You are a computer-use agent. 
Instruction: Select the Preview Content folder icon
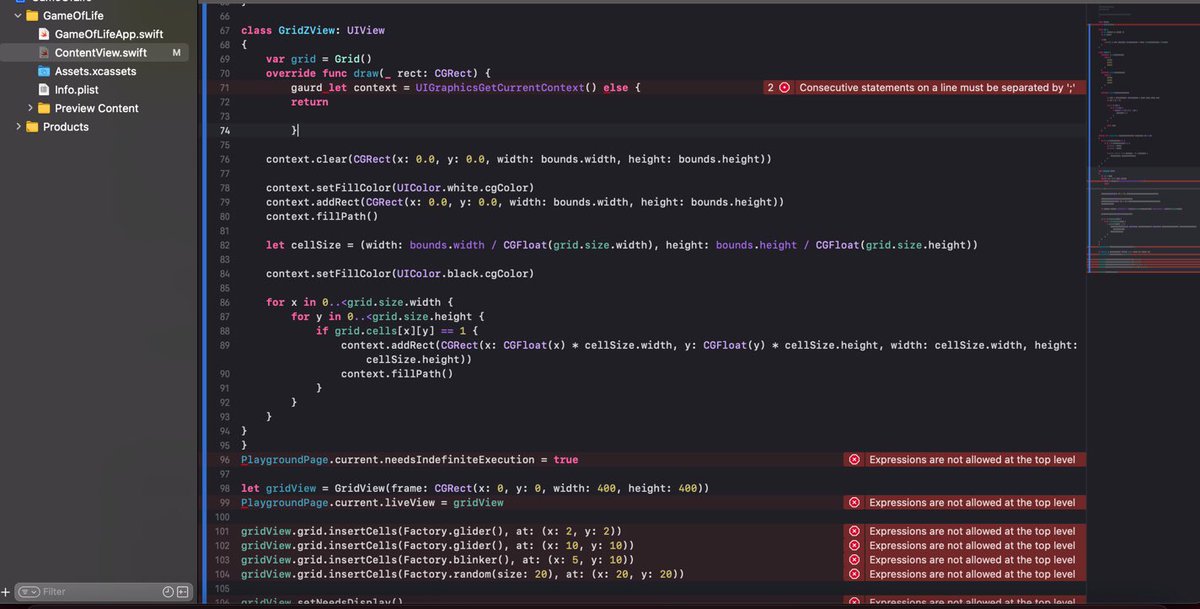45,108
